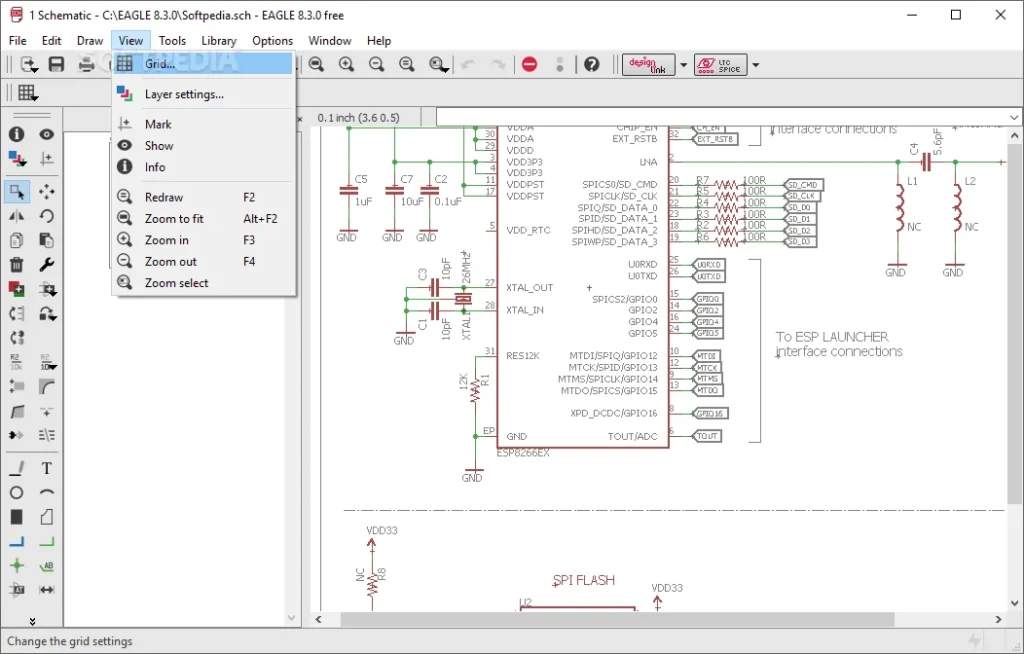Select the Mirror tool
Screen dimensions: 1024x654
coord(17,217)
